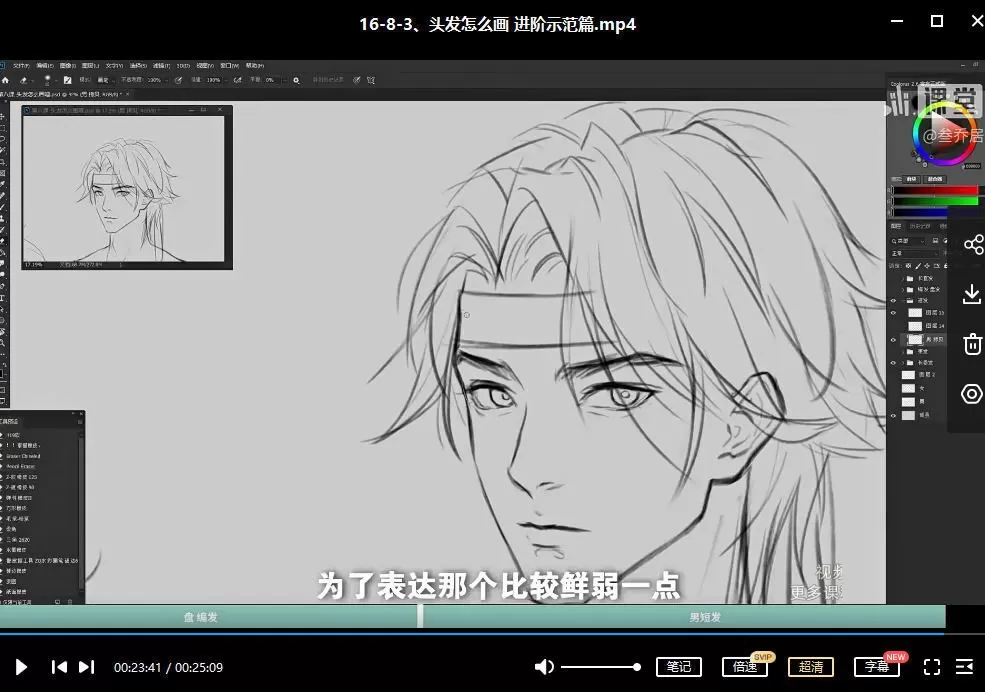Viewport: 985px width, 692px height.
Task: Click the trash delete icon
Action: (x=972, y=344)
